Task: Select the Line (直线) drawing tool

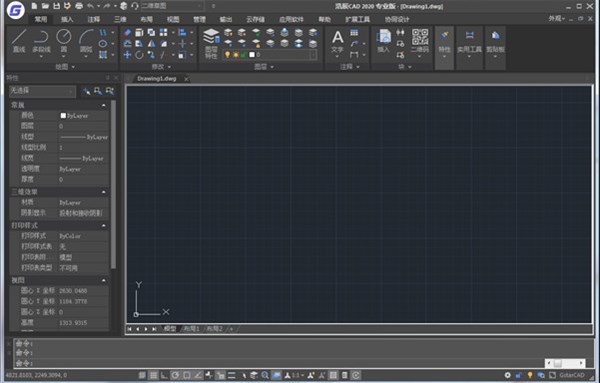Action: click(x=19, y=40)
